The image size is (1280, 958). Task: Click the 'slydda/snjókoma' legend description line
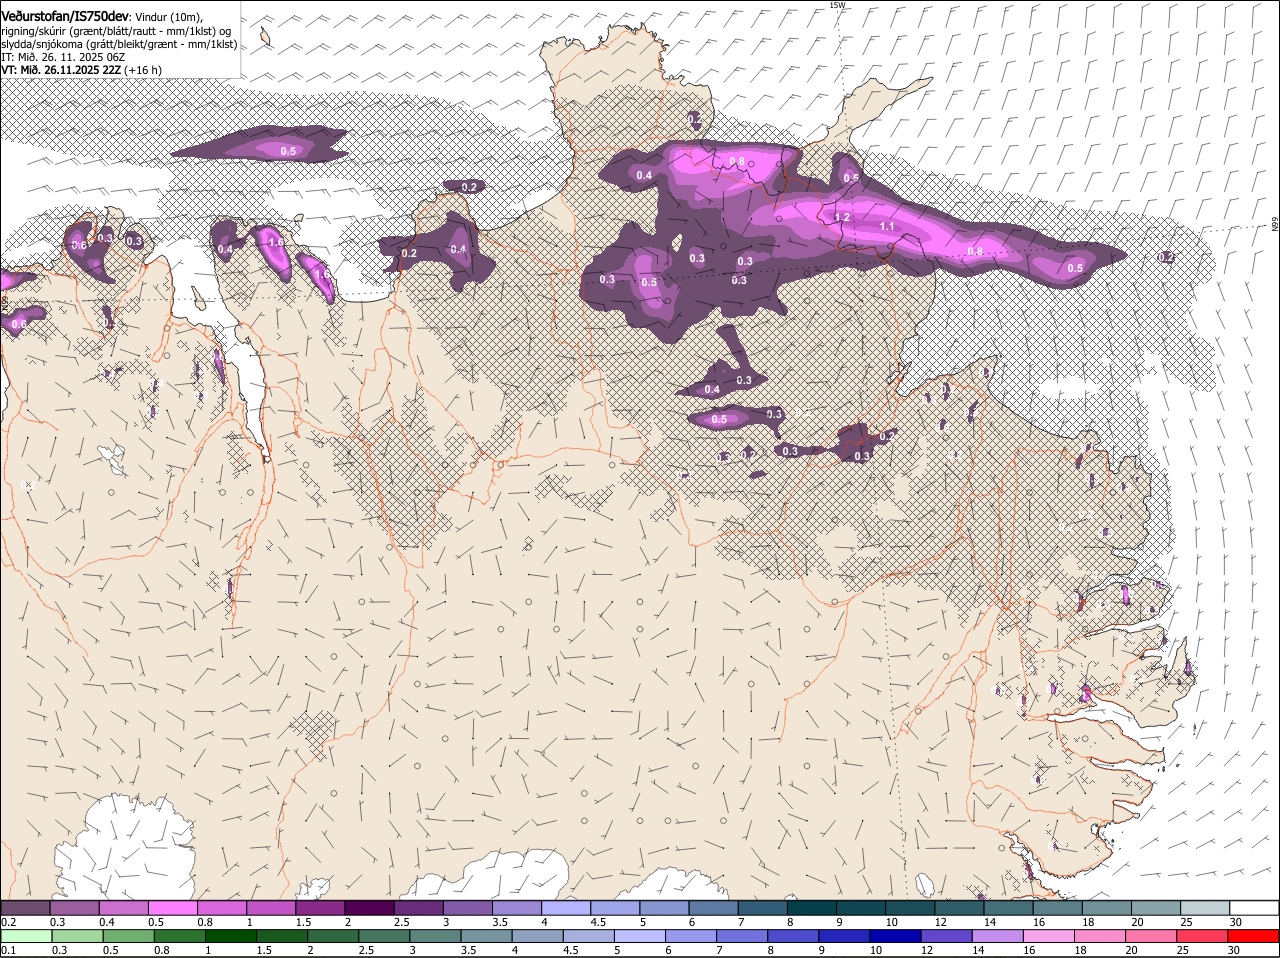click(x=119, y=44)
